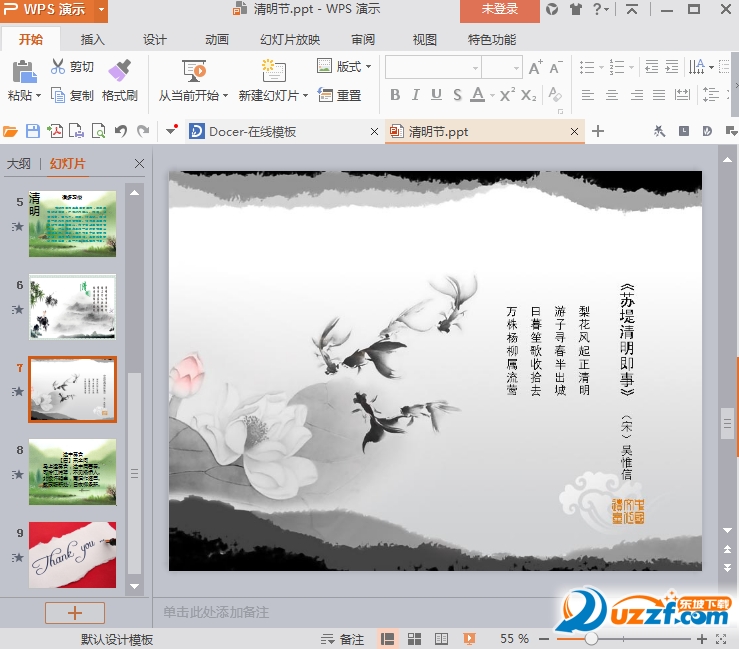This screenshot has height=649, width=739.
Task: Save the presentation with disk icon
Action: 33,131
